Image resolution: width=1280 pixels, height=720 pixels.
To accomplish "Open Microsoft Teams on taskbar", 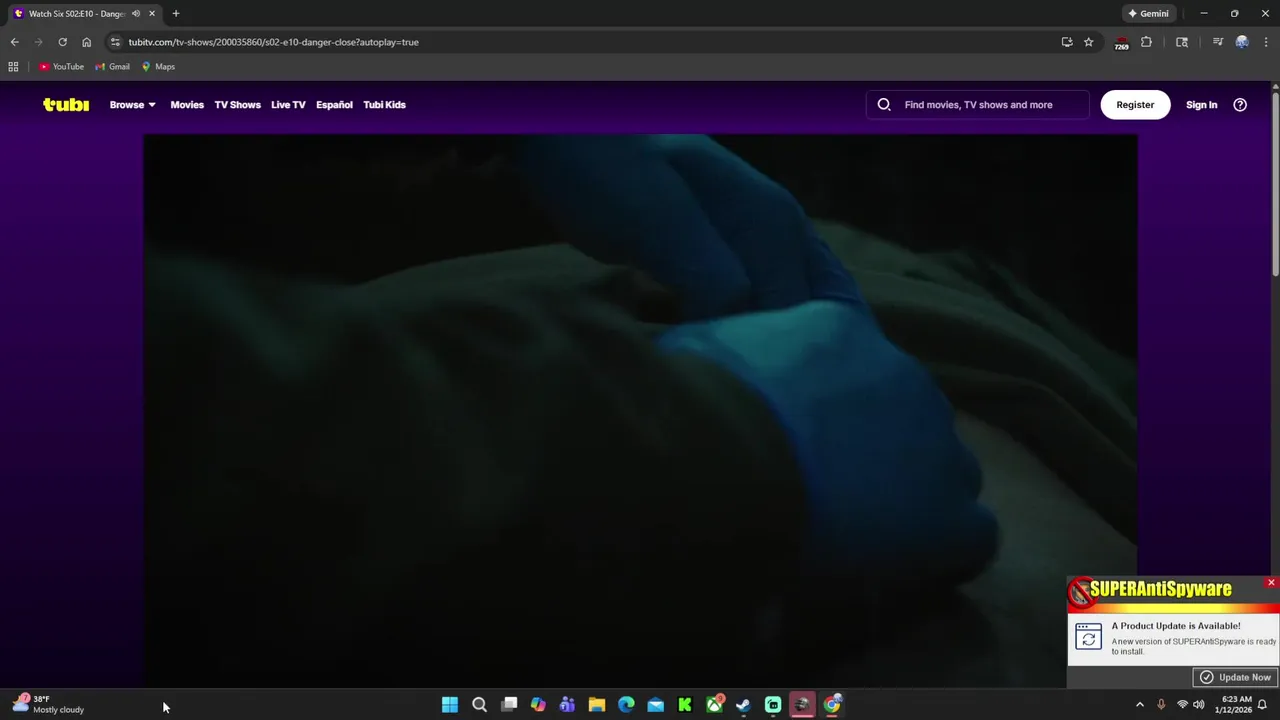I will coord(567,705).
